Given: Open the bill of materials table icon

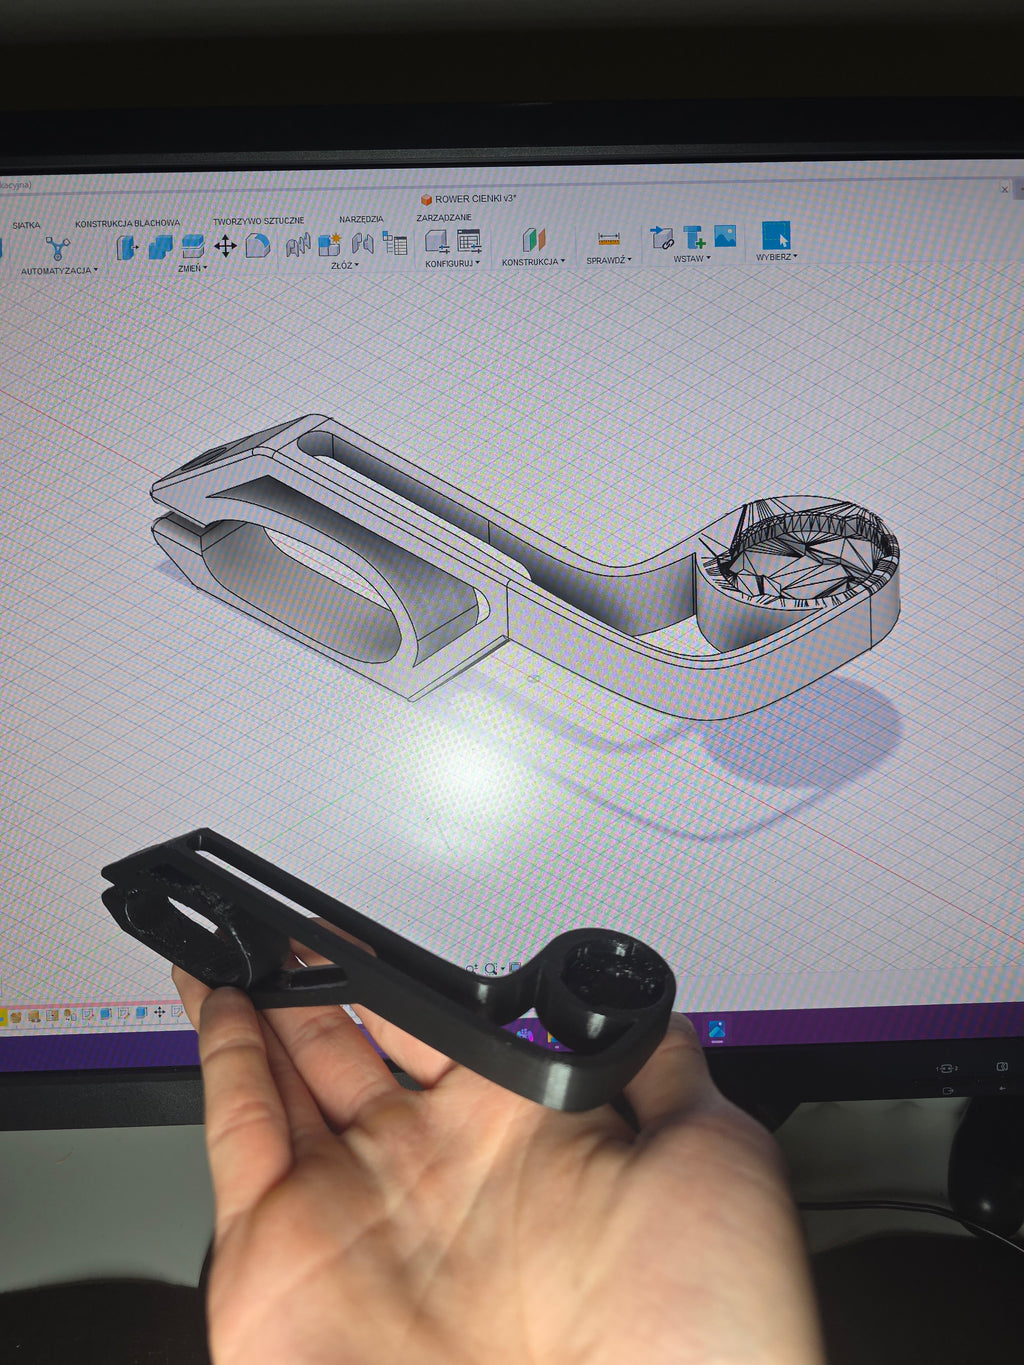Looking at the screenshot, I should [395, 243].
